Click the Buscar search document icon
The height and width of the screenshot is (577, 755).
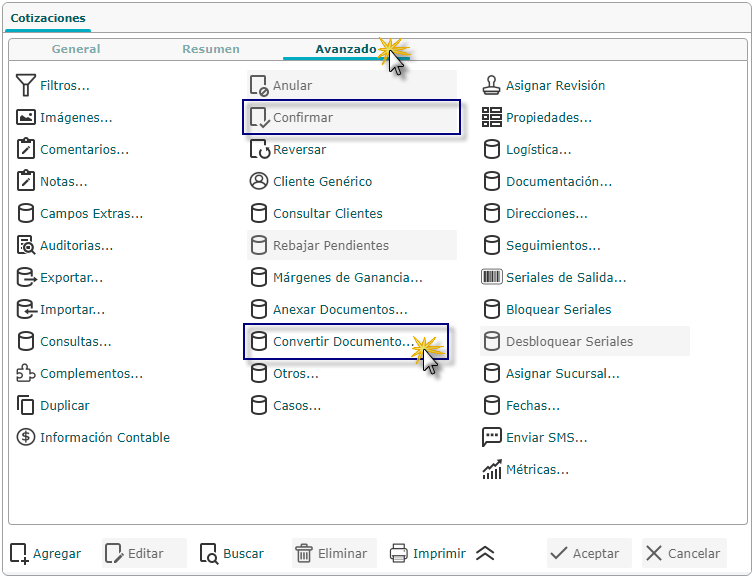(208, 553)
